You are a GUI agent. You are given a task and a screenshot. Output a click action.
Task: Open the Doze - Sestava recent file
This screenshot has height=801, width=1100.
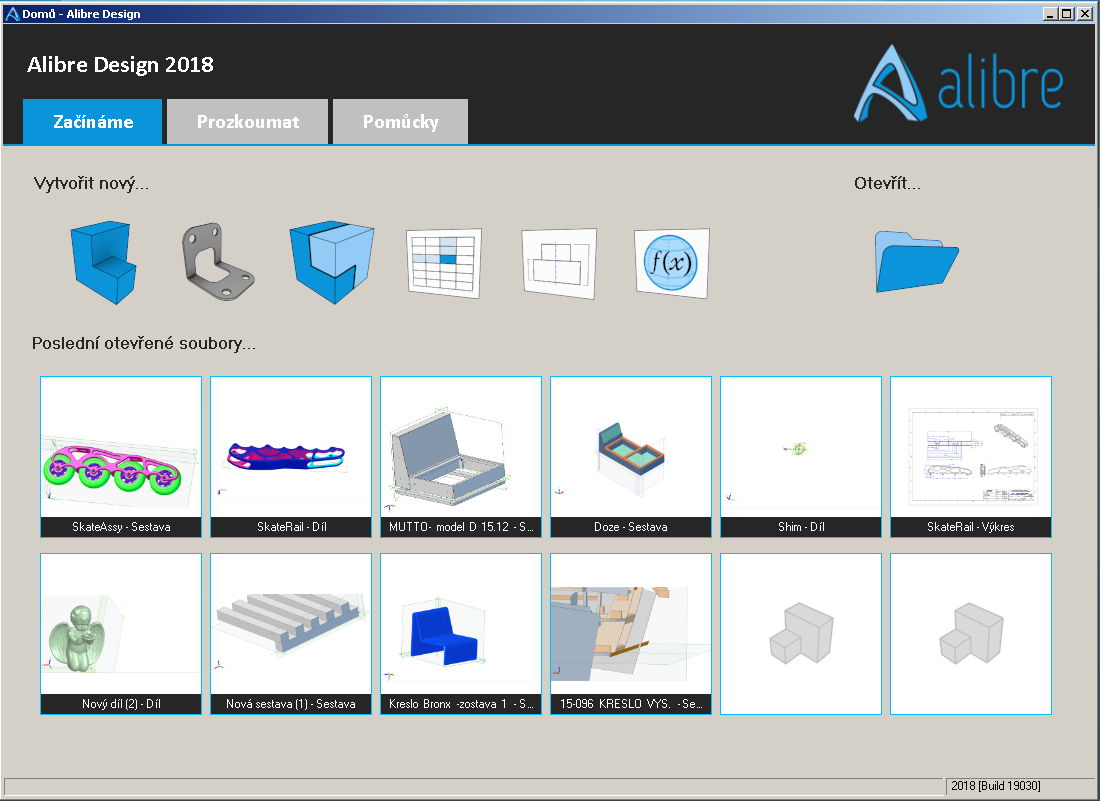tap(631, 457)
